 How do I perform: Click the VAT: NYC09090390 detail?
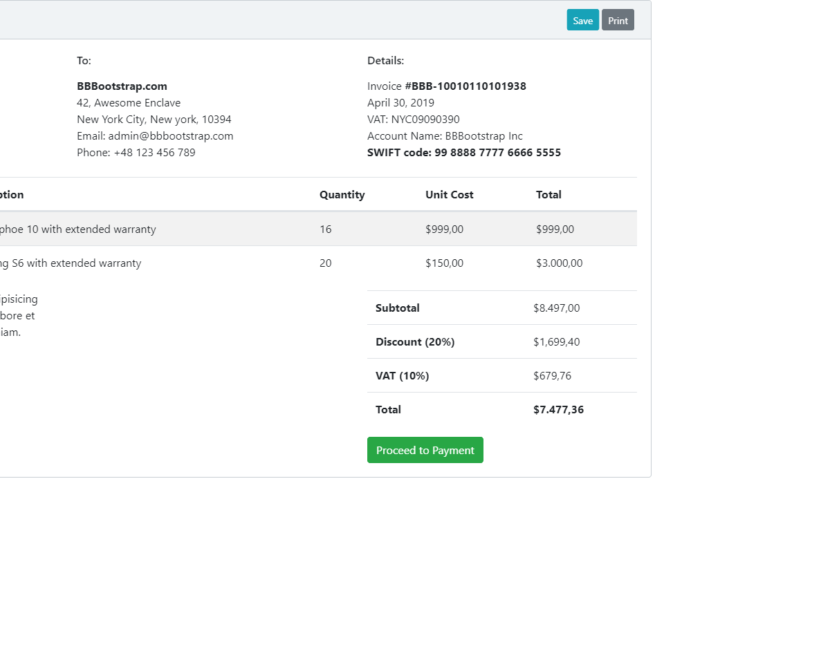pyautogui.click(x=413, y=120)
